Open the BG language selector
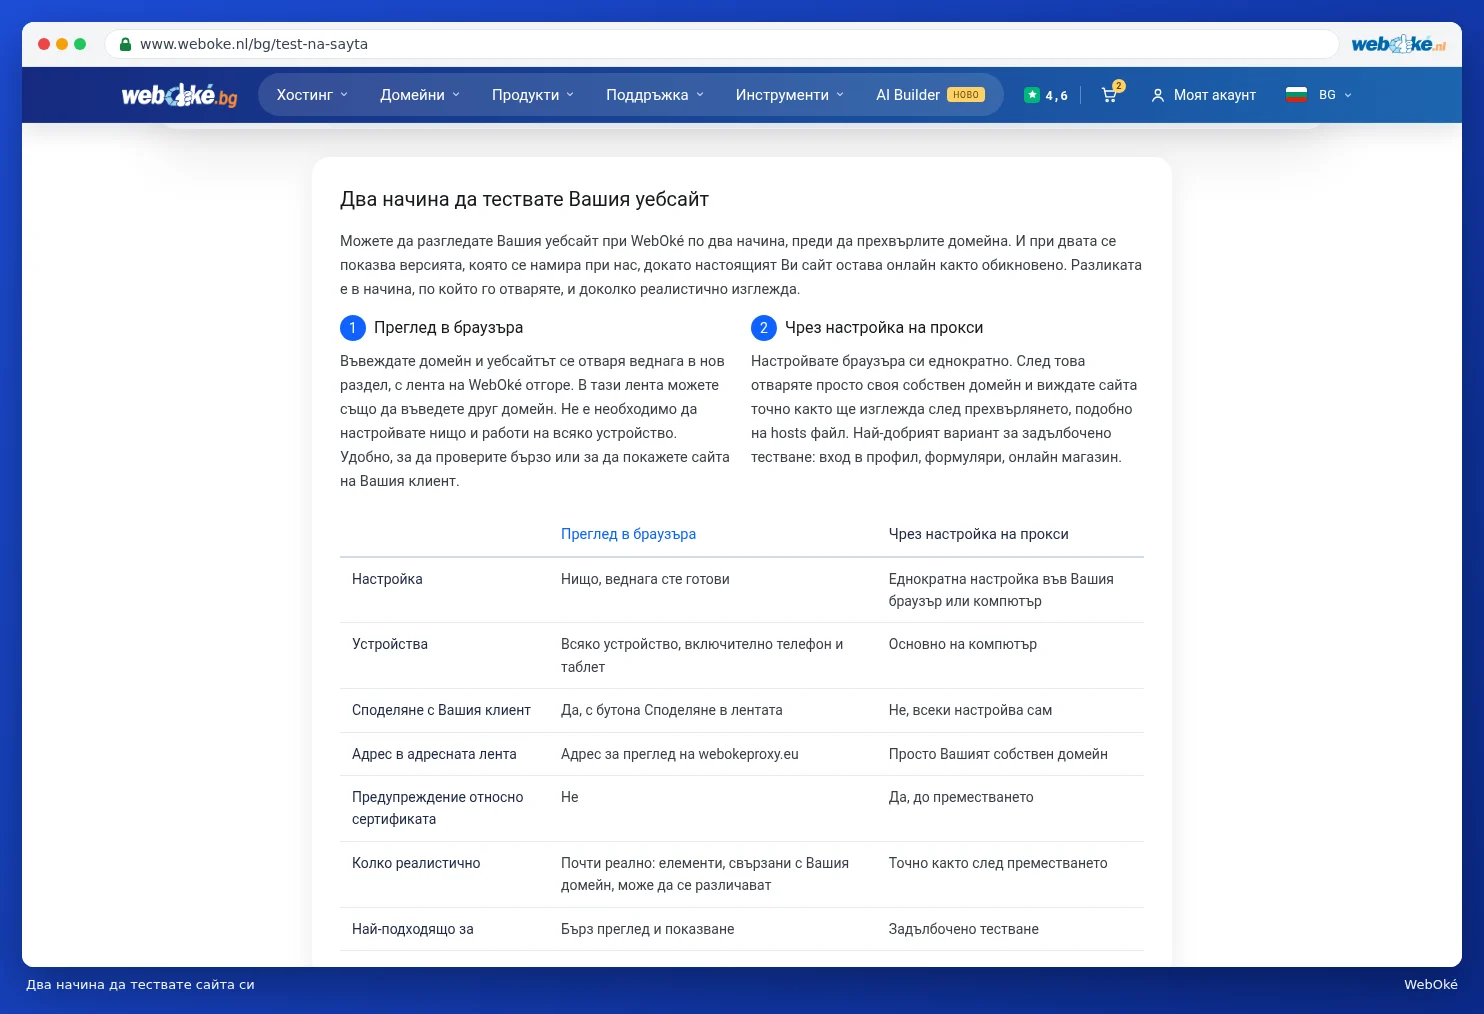 (x=1335, y=95)
